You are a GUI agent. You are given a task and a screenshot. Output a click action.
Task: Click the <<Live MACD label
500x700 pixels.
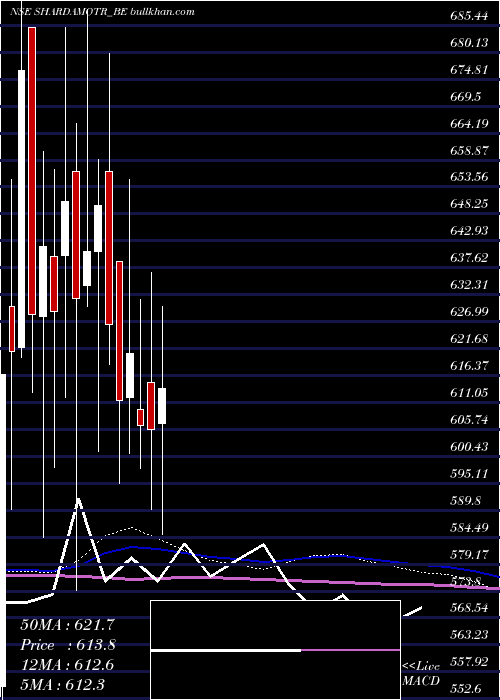(x=421, y=673)
